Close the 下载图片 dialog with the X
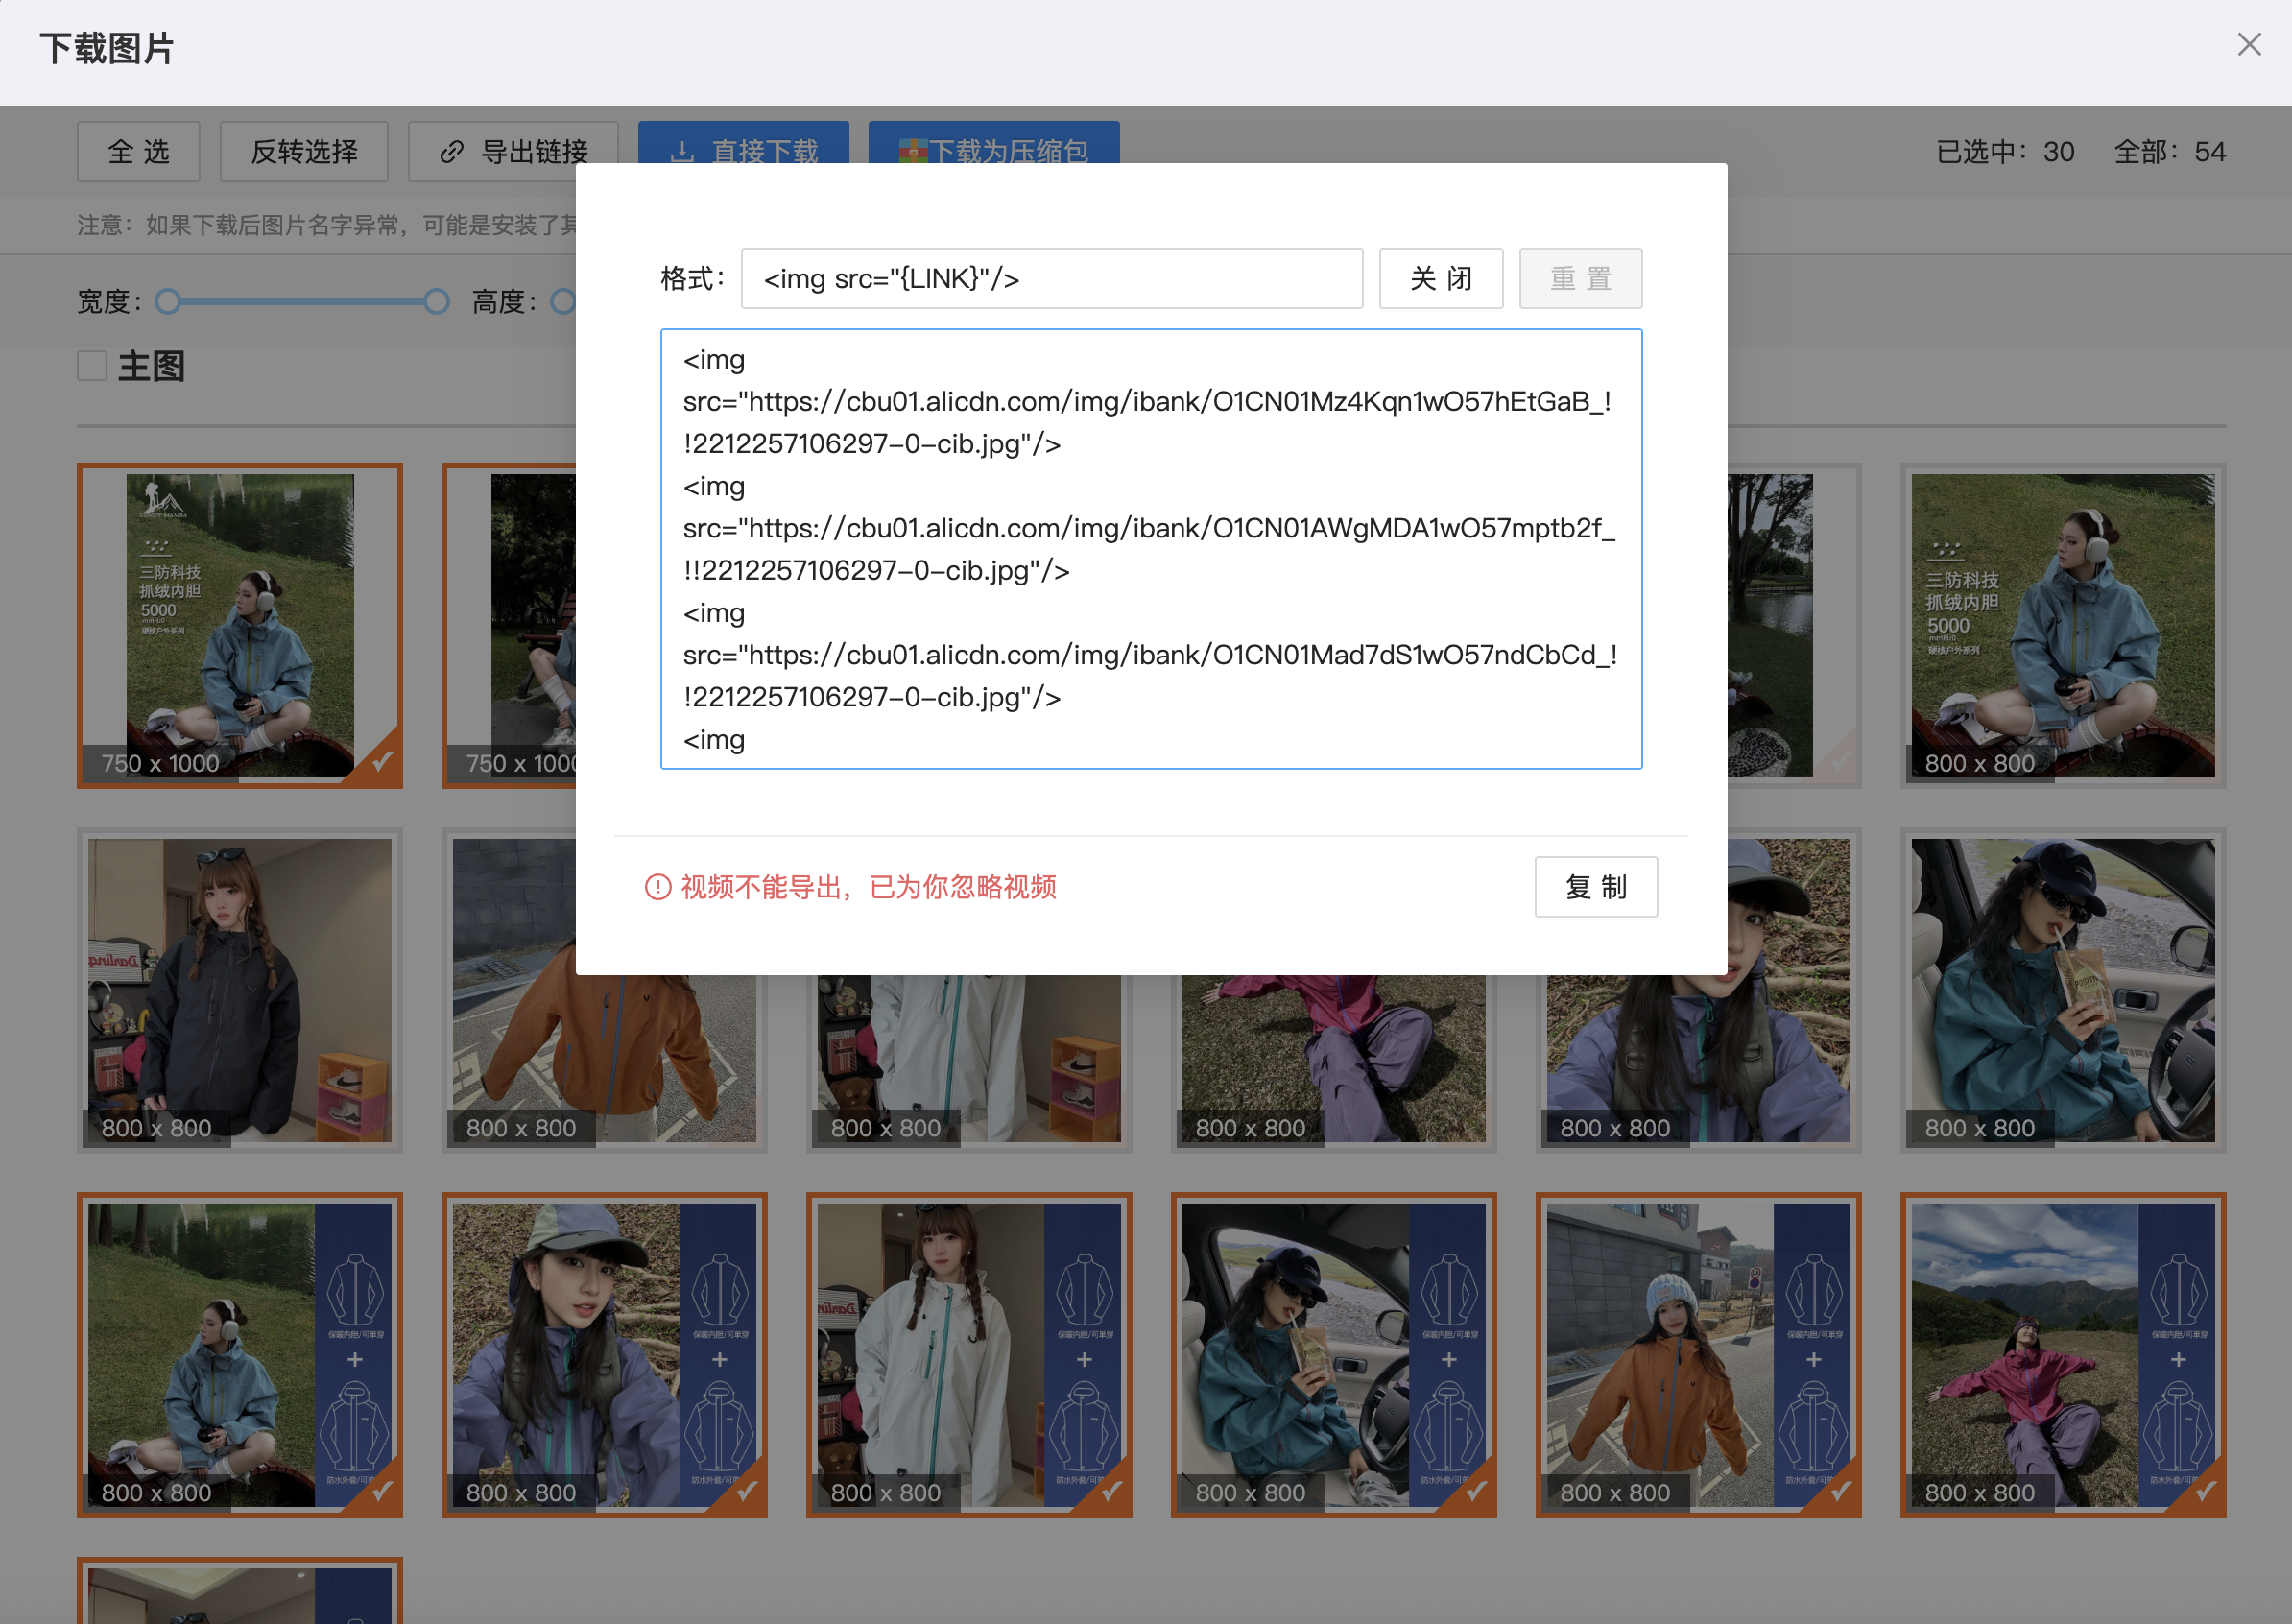The image size is (2292, 1624). [x=2249, y=45]
